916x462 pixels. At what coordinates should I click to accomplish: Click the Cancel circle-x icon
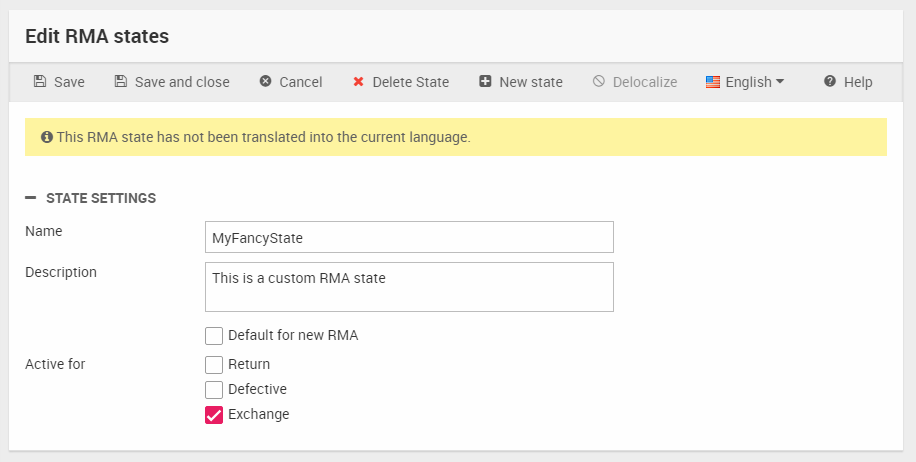[x=265, y=82]
